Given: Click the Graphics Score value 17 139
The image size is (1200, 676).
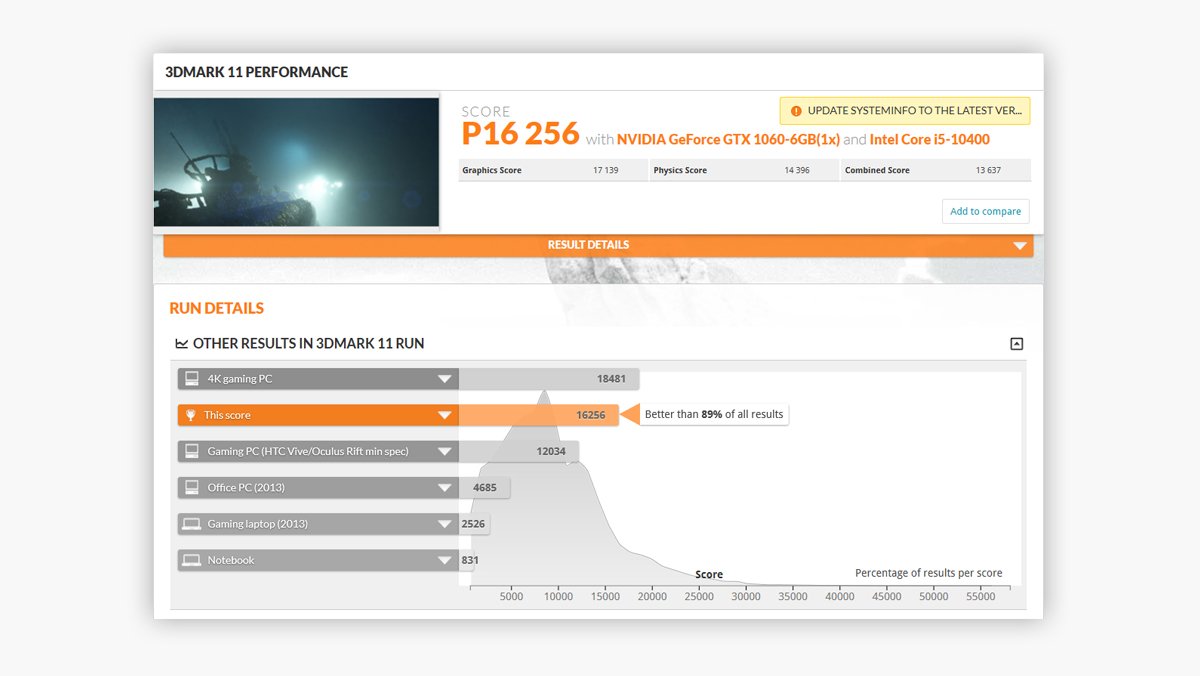Looking at the screenshot, I should click(606, 170).
